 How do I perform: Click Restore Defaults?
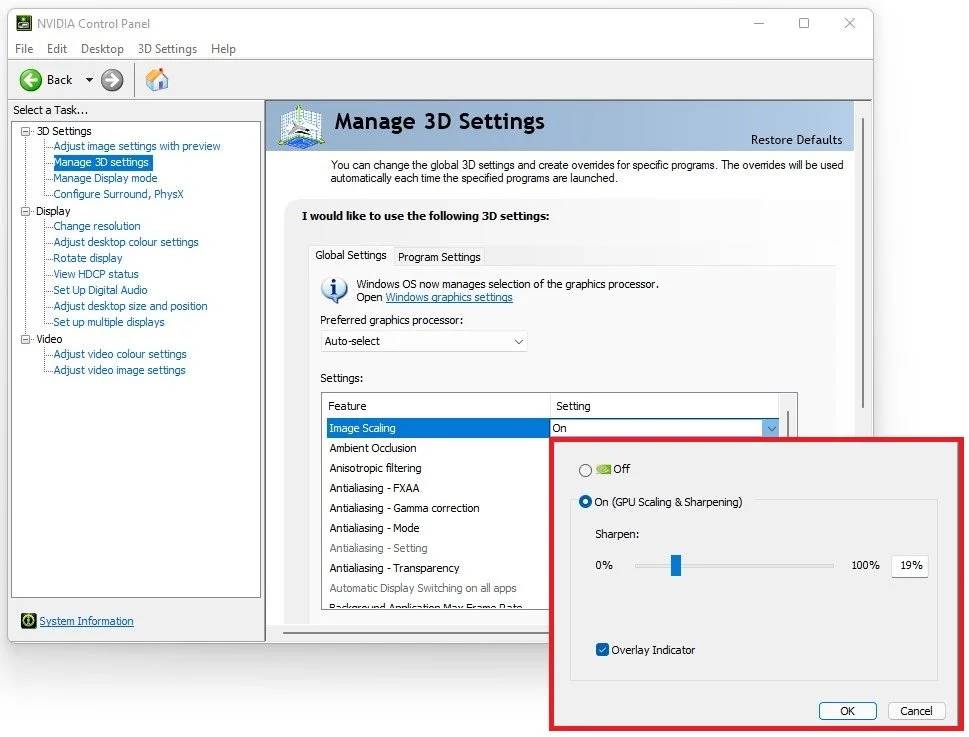[796, 140]
